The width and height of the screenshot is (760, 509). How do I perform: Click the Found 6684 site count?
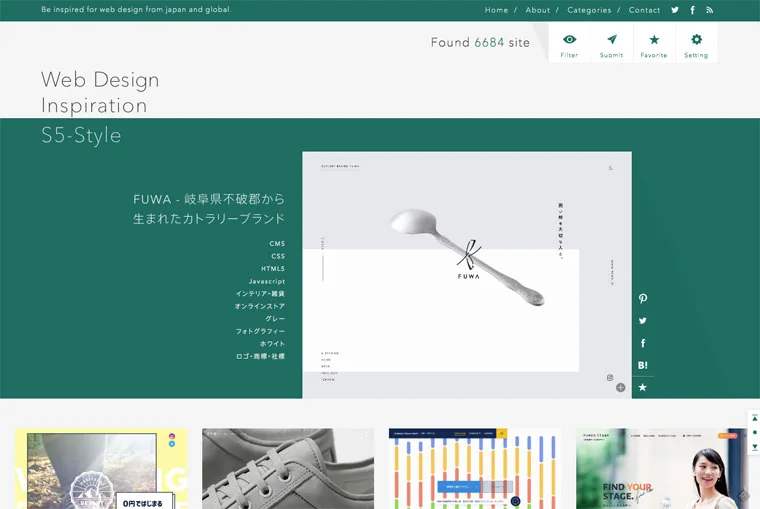click(480, 43)
